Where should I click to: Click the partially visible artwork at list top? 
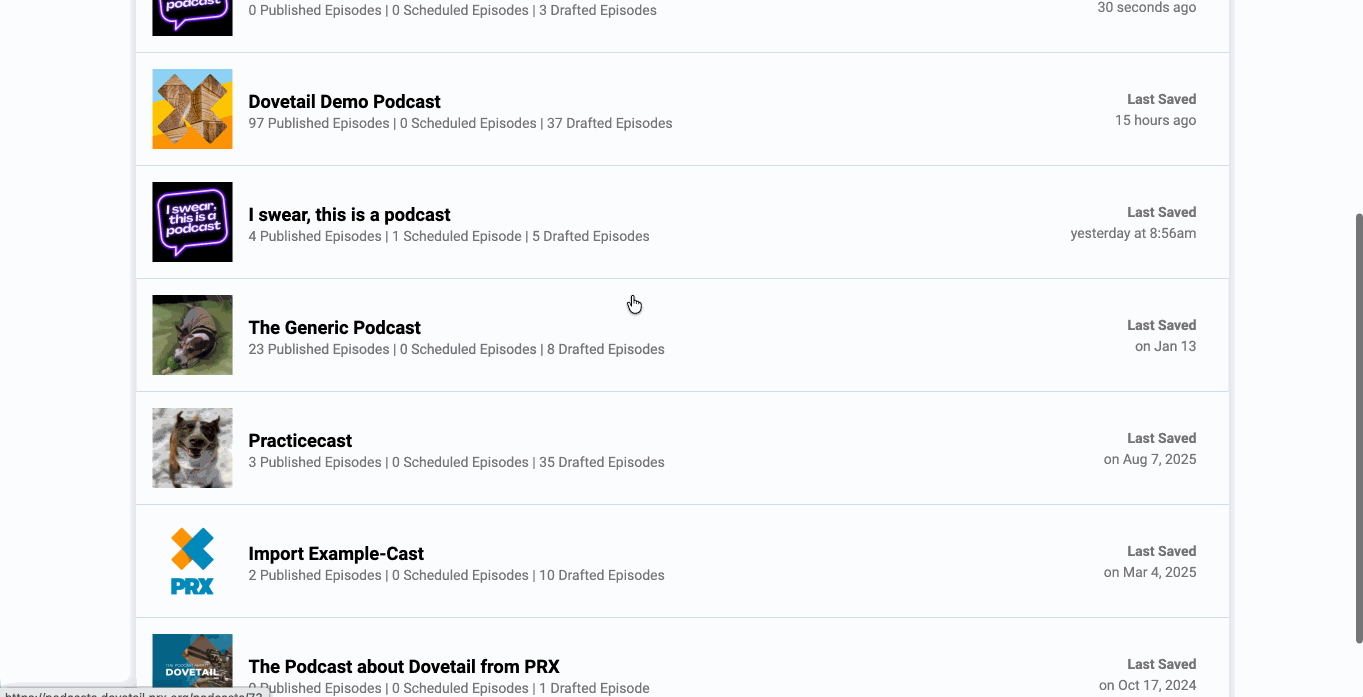(192, 18)
